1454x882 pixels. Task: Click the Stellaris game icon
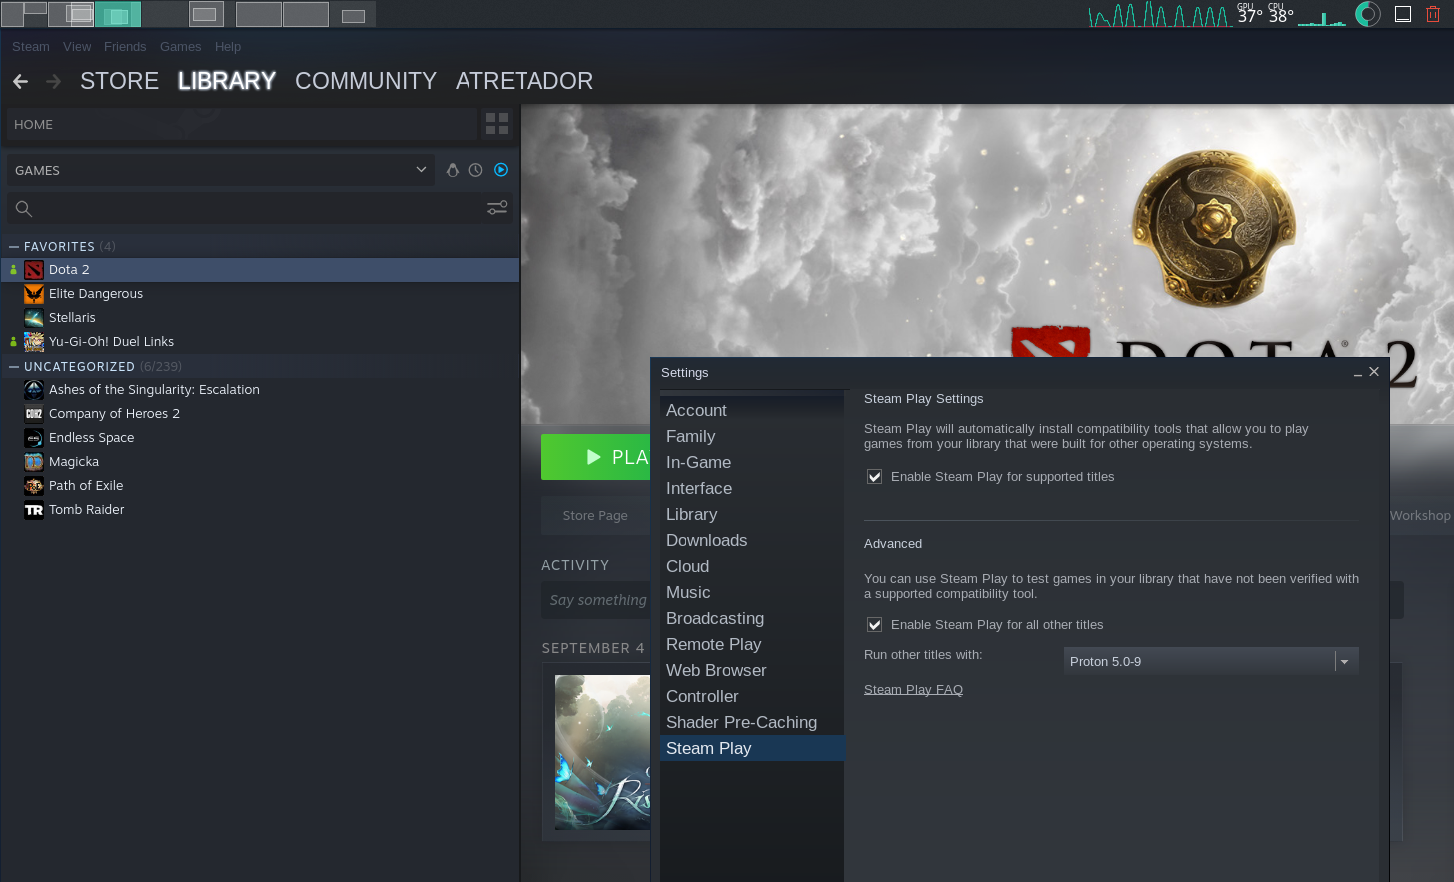(x=34, y=318)
